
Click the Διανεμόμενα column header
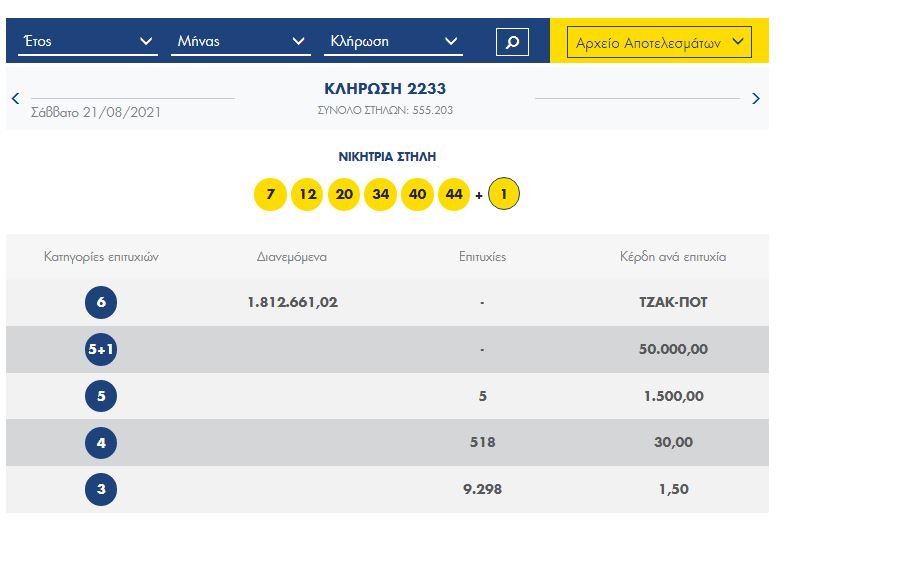(x=292, y=257)
